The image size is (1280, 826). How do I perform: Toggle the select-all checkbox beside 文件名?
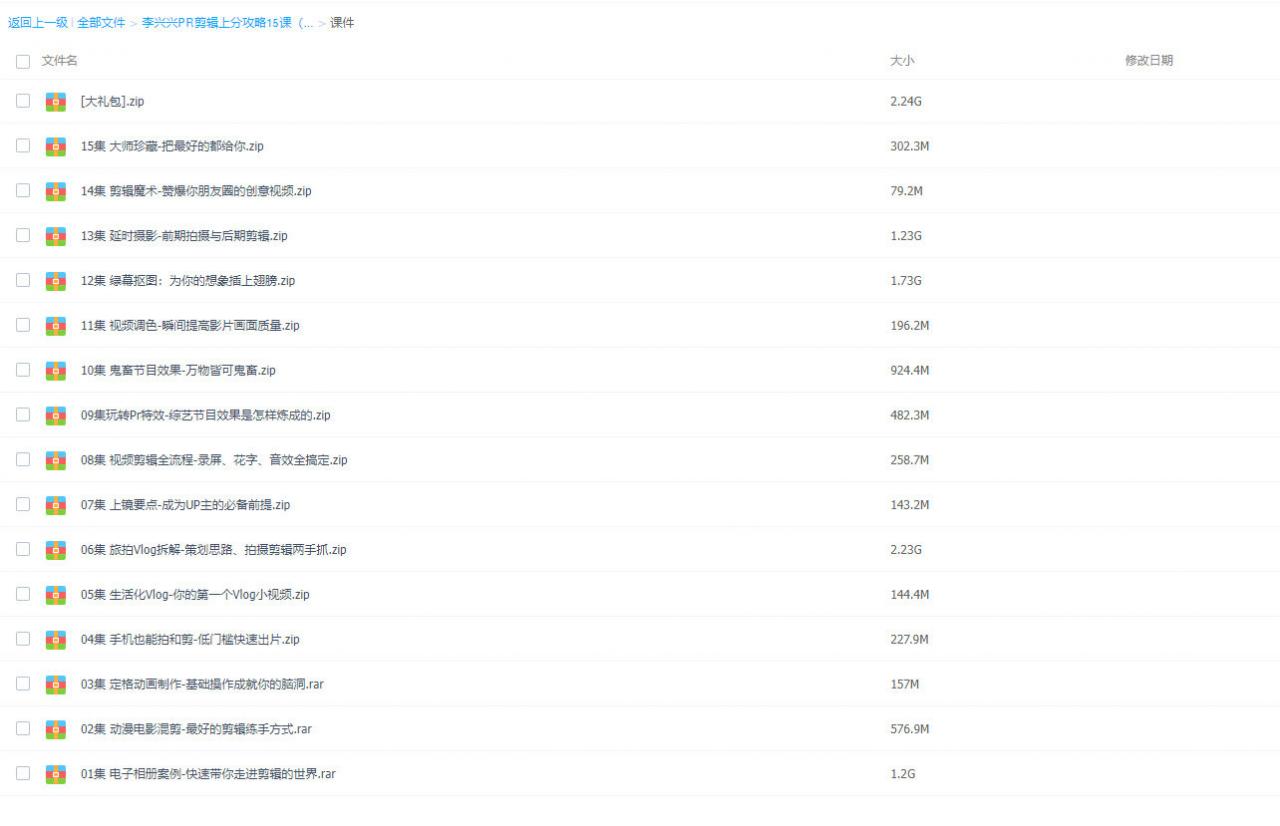23,61
